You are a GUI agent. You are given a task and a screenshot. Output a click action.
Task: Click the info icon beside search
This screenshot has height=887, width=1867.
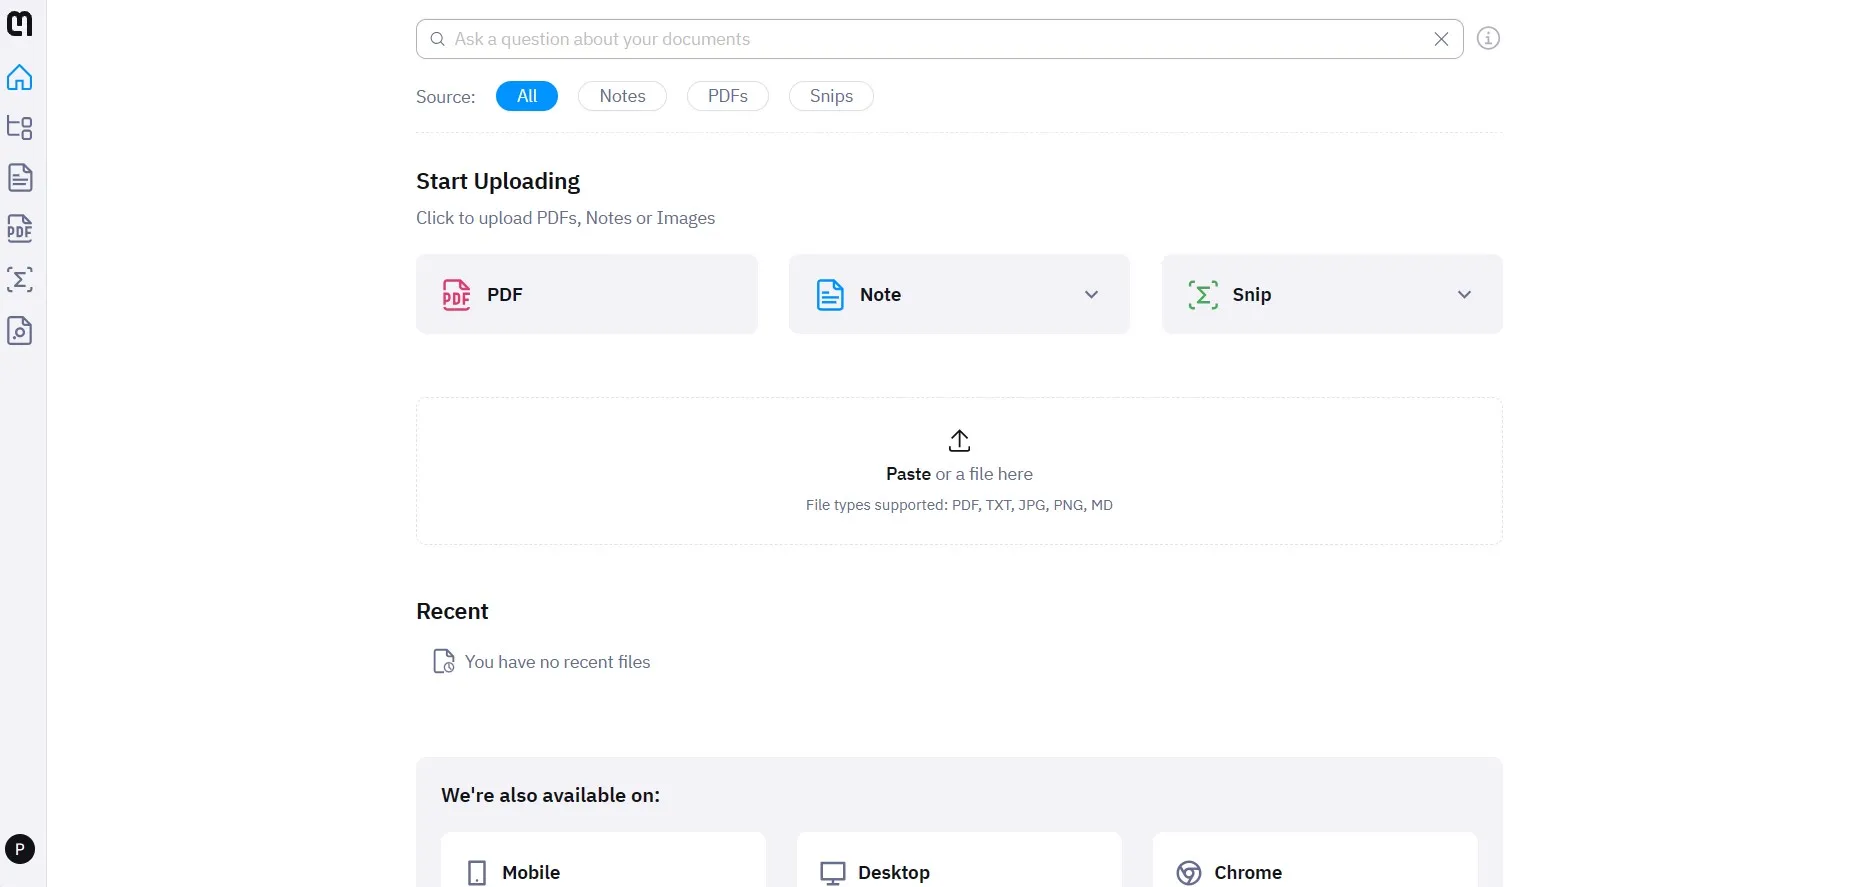(1488, 39)
